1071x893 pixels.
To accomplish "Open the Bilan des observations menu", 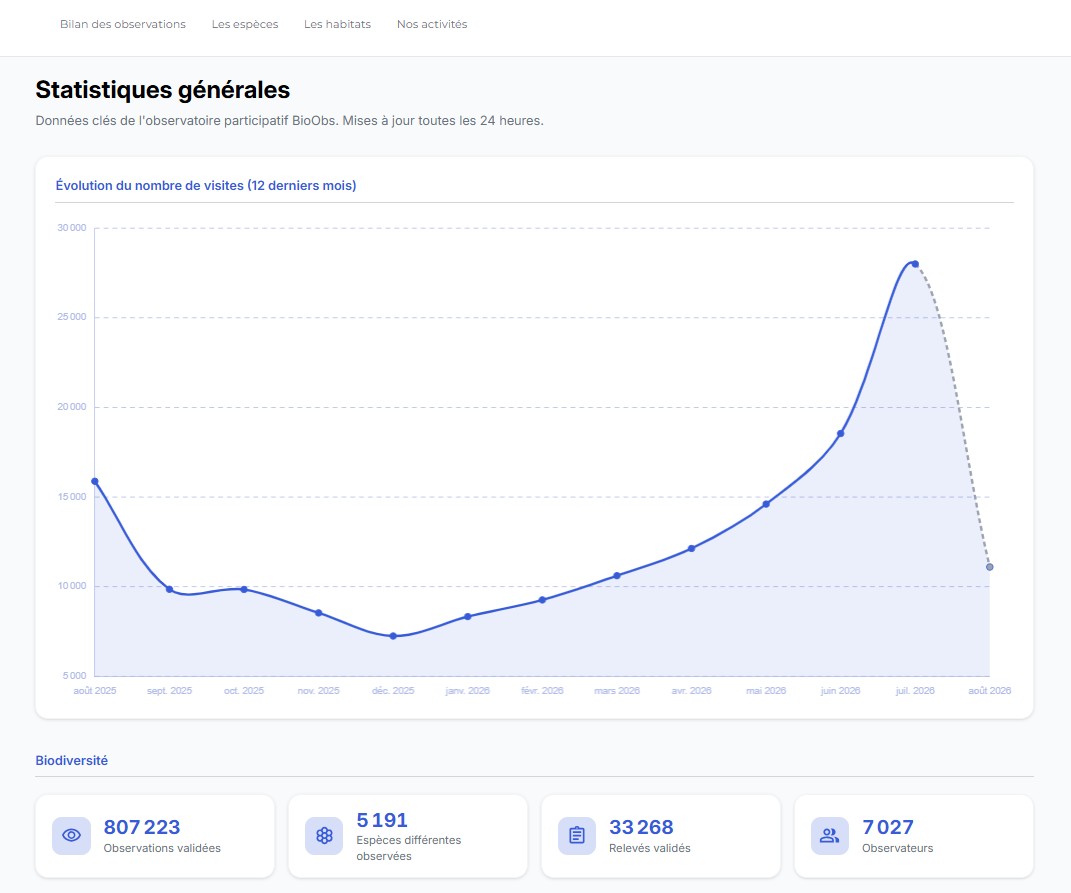I will pyautogui.click(x=123, y=24).
